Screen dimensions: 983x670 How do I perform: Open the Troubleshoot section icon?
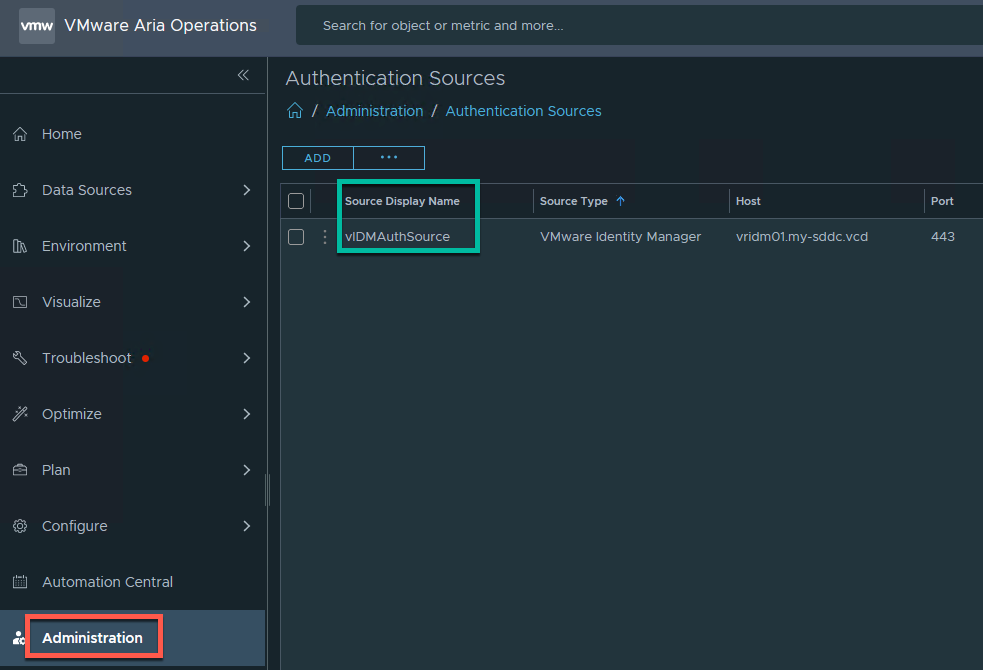pos(20,357)
